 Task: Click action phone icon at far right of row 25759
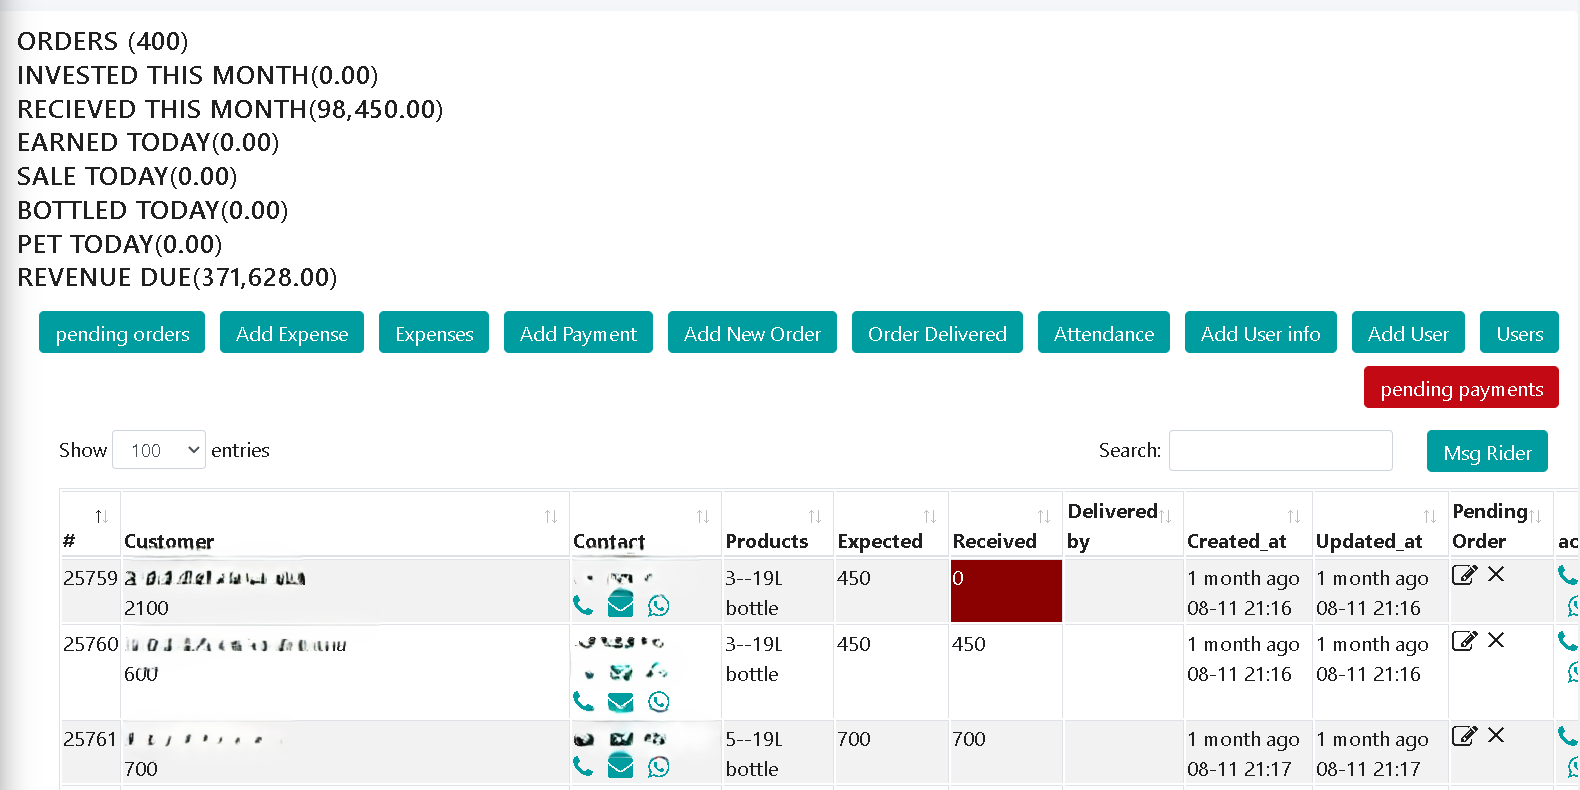[1568, 575]
